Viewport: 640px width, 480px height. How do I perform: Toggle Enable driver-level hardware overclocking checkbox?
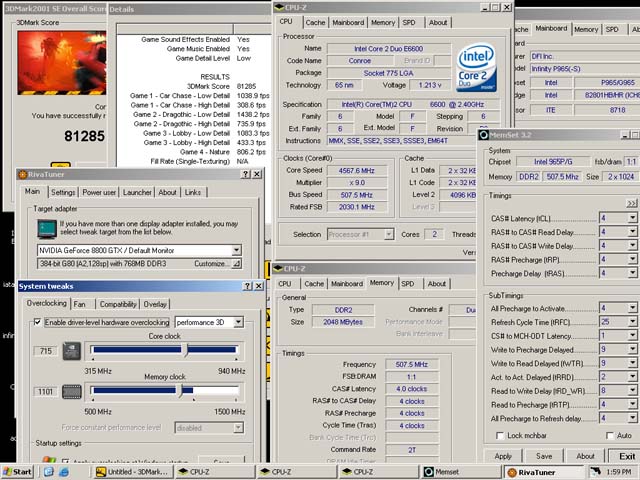point(38,322)
